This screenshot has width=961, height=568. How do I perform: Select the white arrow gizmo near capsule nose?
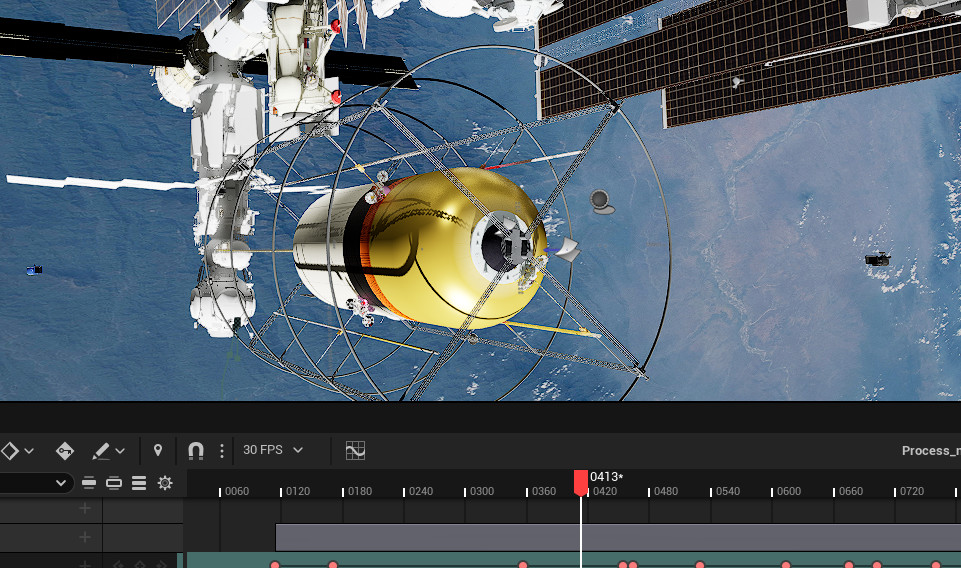567,249
